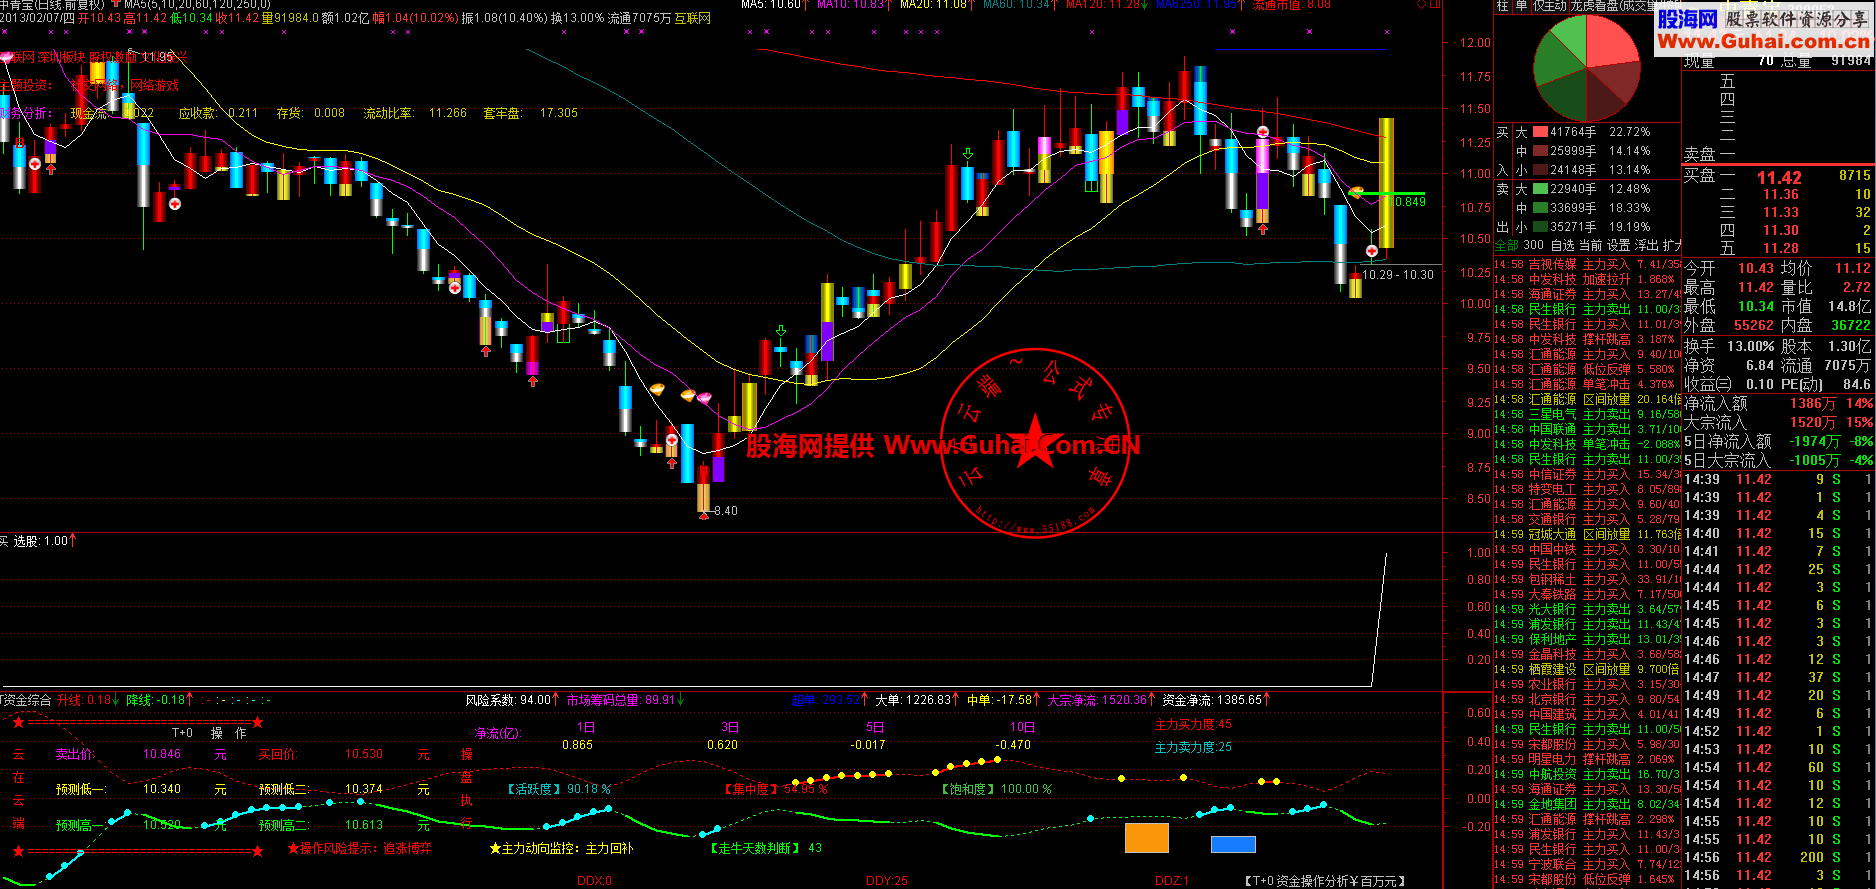
Task: Click the 冠城大通 区间放量 ticker row
Action: pos(1588,534)
